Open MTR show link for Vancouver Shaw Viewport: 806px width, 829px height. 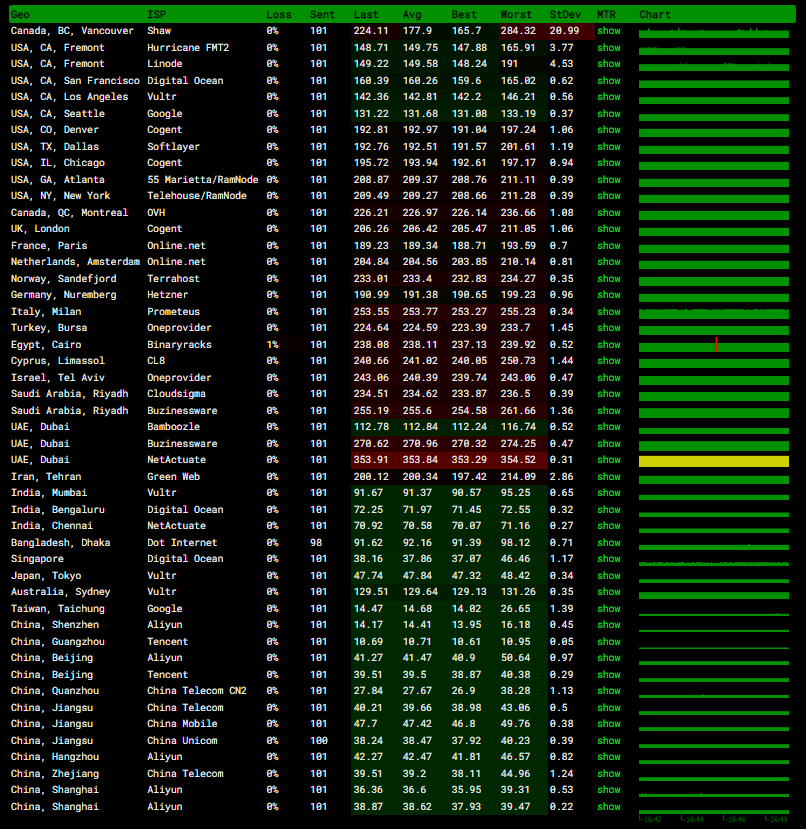609,31
